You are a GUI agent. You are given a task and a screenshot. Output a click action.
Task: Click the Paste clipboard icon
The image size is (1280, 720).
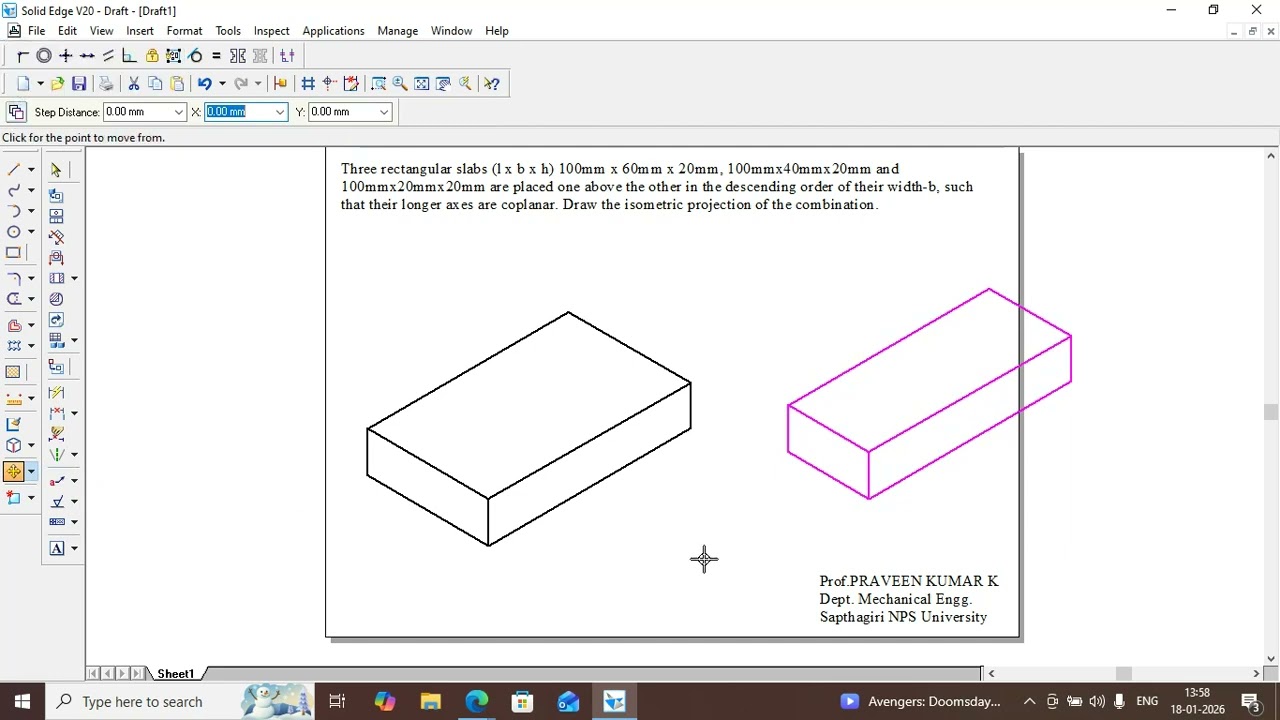177,84
